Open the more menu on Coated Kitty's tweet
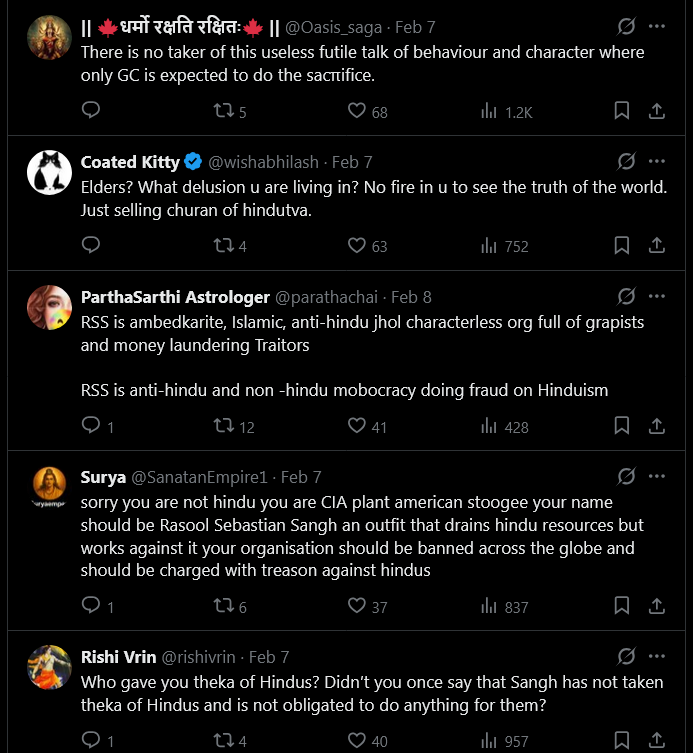Image resolution: width=693 pixels, height=753 pixels. (x=657, y=162)
